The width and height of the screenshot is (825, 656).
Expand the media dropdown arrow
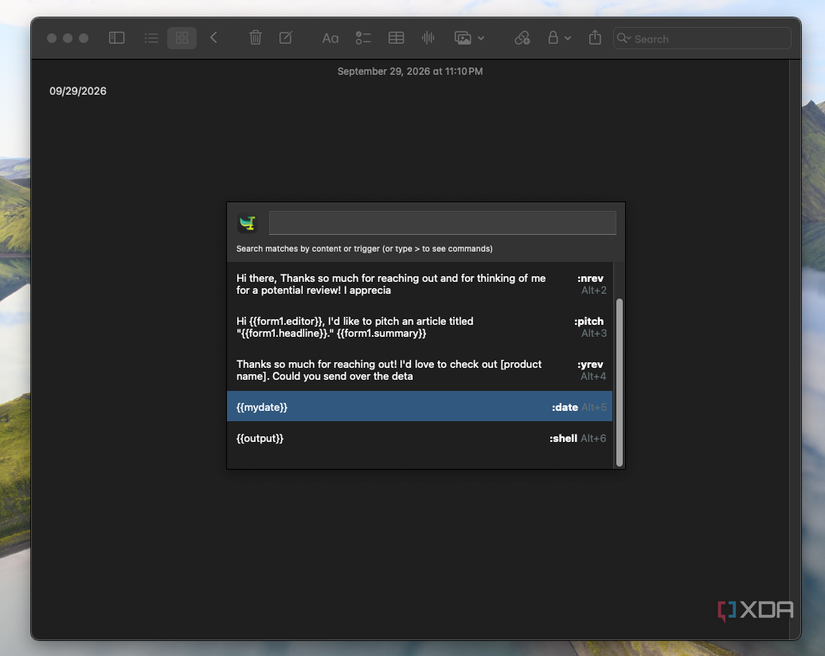pos(481,38)
